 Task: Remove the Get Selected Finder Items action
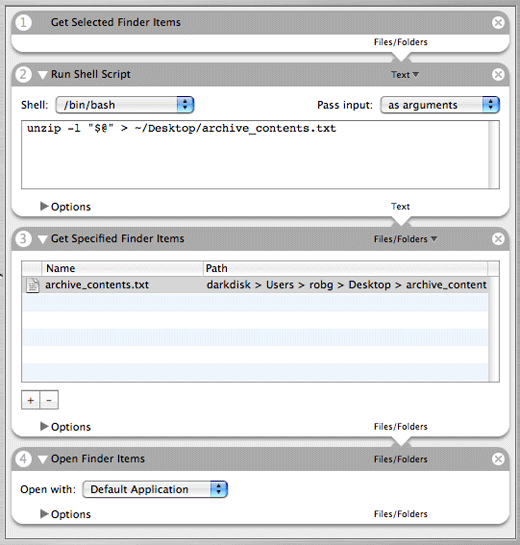tap(498, 23)
